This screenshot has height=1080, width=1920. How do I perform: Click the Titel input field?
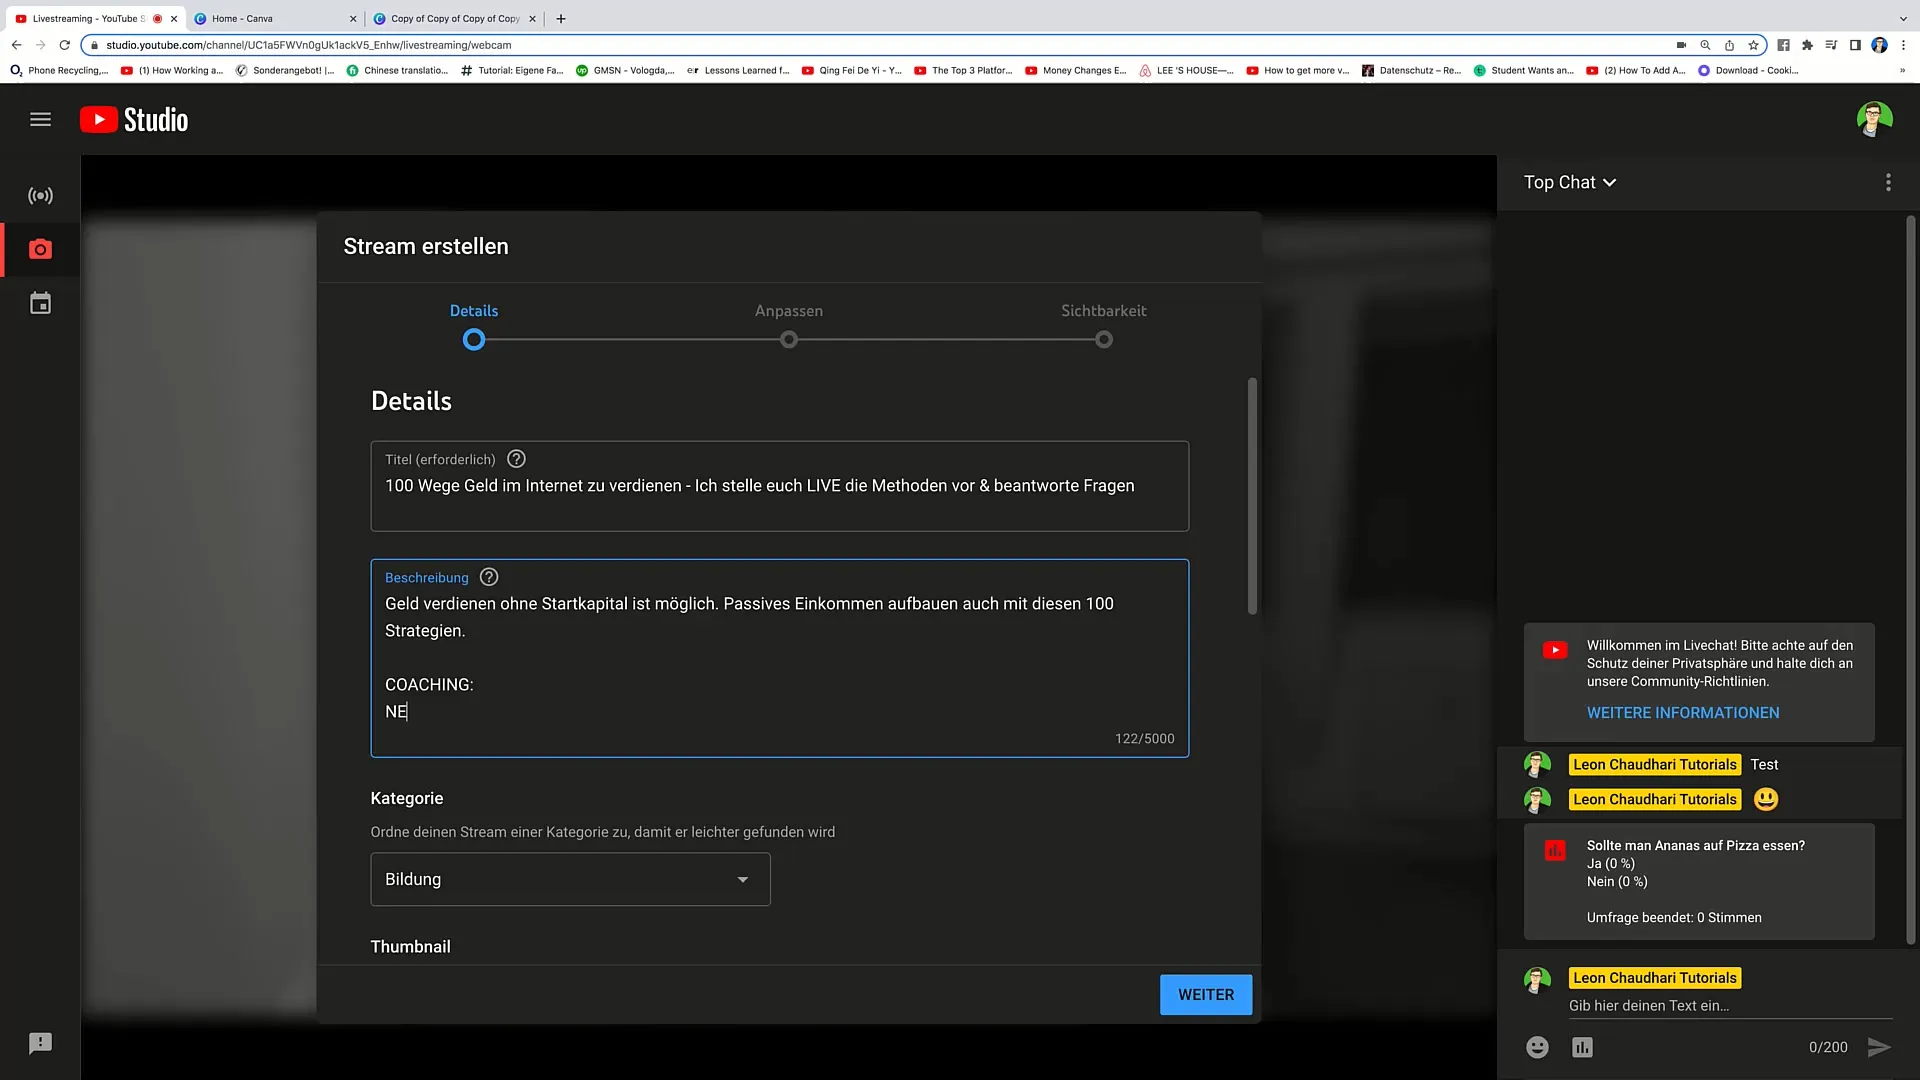point(778,485)
